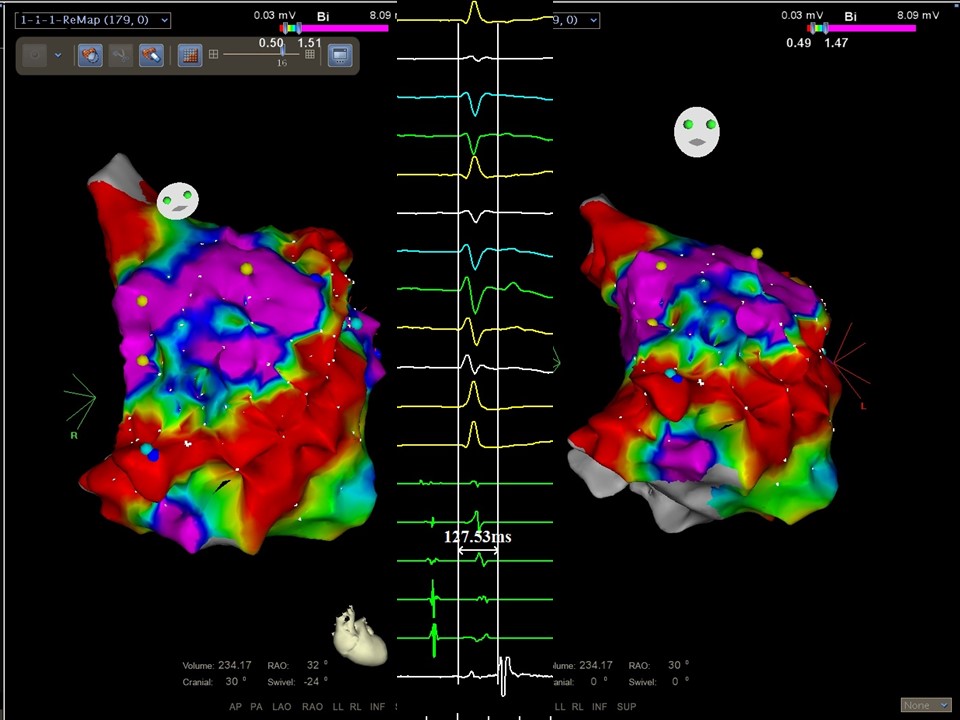Click the 1.47 upper threshold value, right panel

point(836,43)
